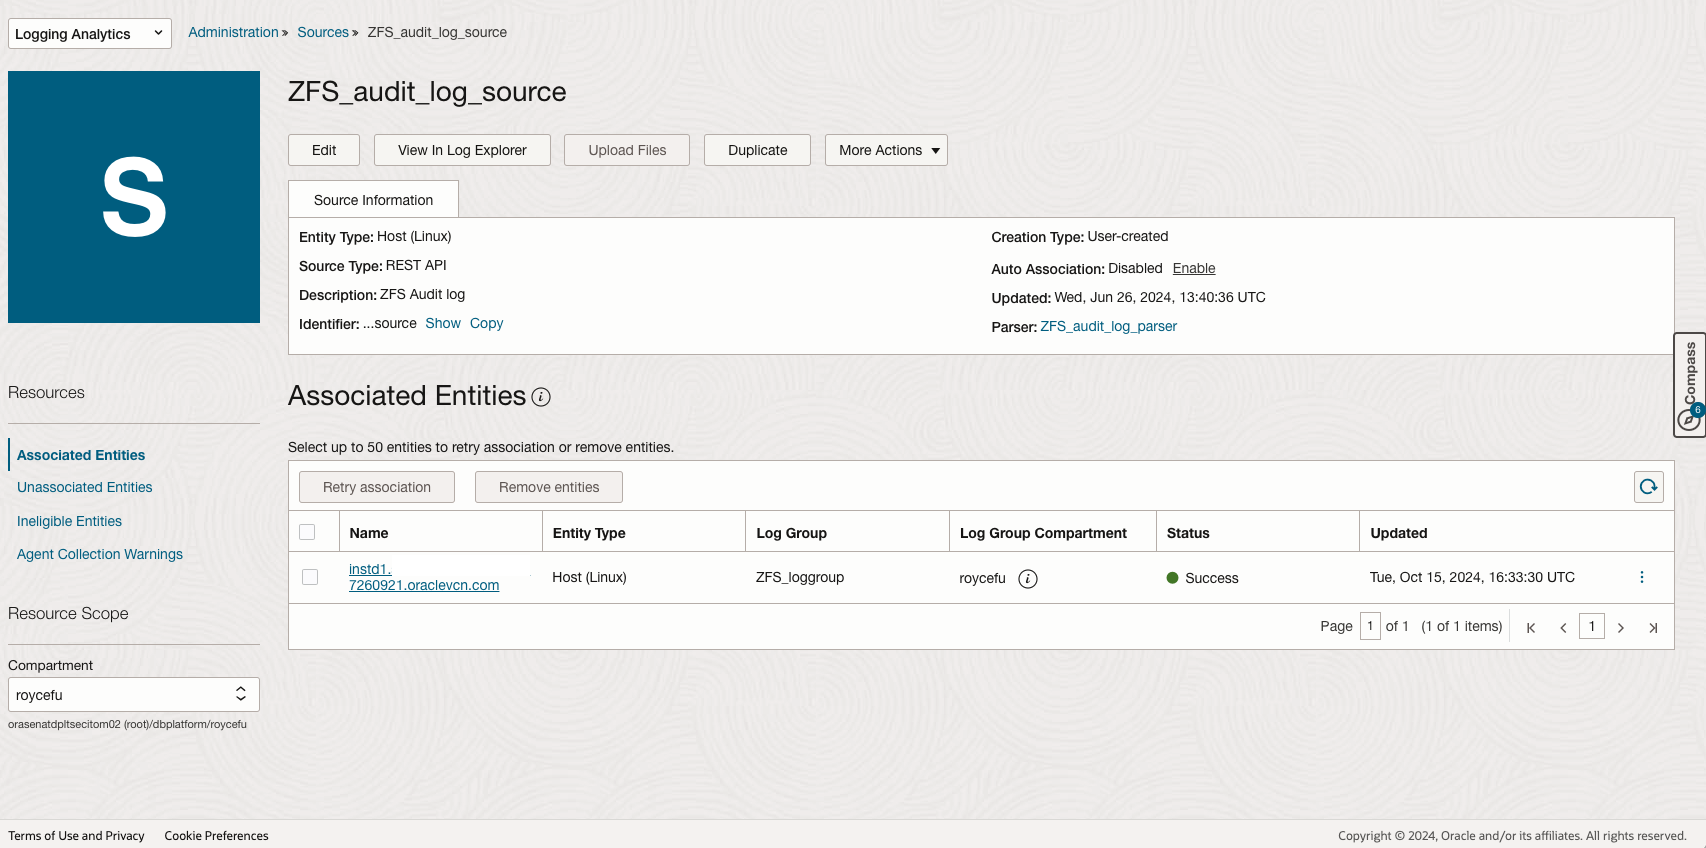Open instd1.7260921.oraclevcn.com entity link

pos(424,577)
